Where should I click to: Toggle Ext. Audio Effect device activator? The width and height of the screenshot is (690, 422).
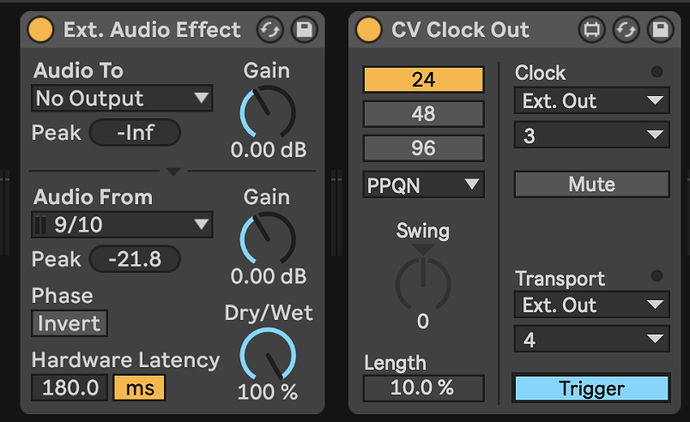[40, 30]
